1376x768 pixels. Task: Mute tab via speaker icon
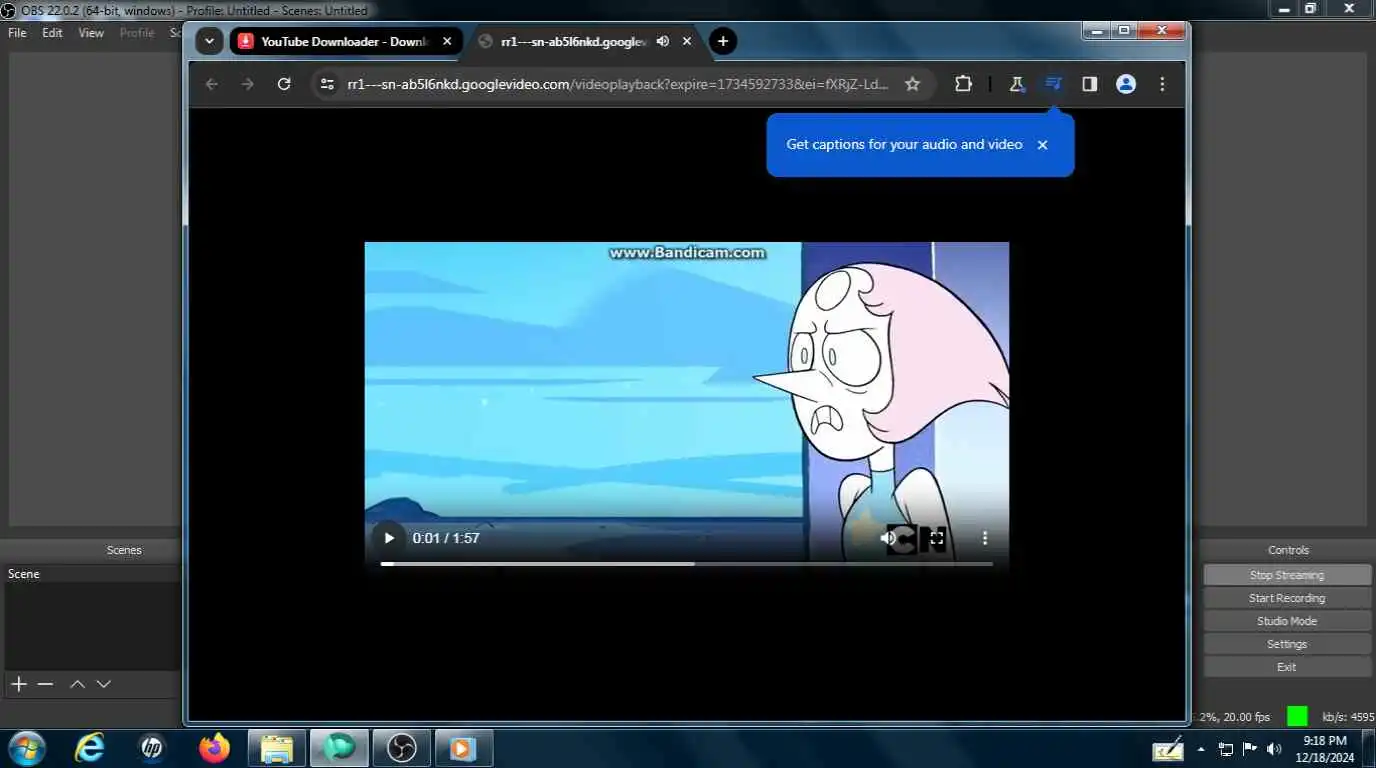point(662,41)
